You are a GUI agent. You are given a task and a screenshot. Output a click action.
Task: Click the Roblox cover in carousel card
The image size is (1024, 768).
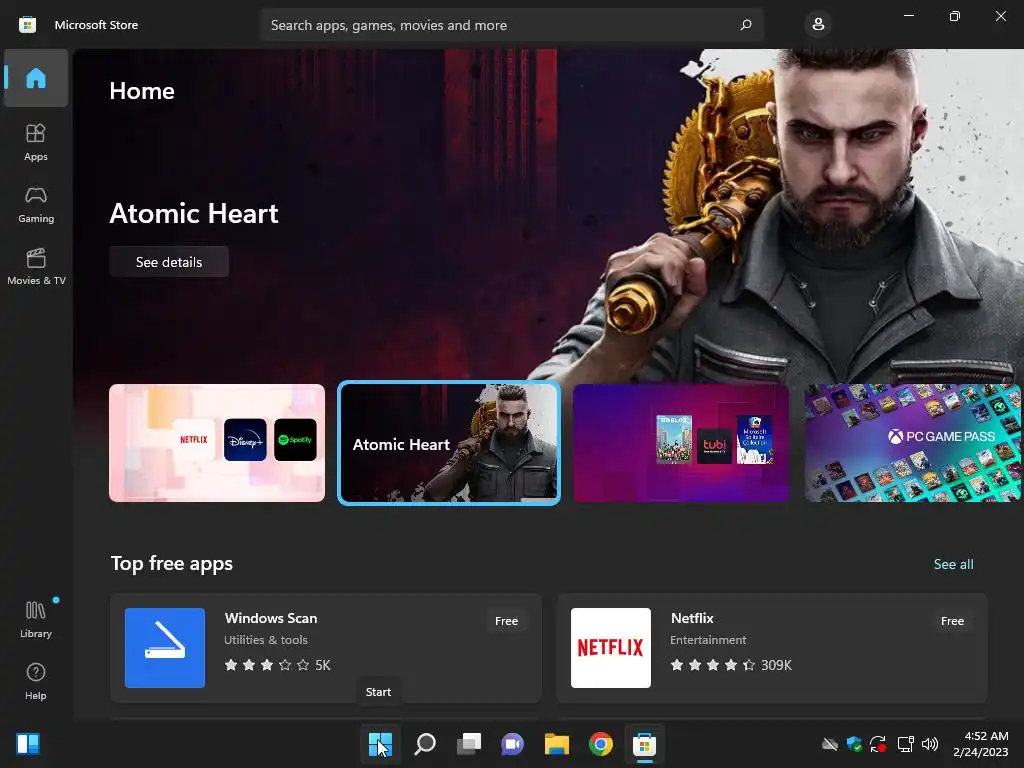tap(674, 439)
